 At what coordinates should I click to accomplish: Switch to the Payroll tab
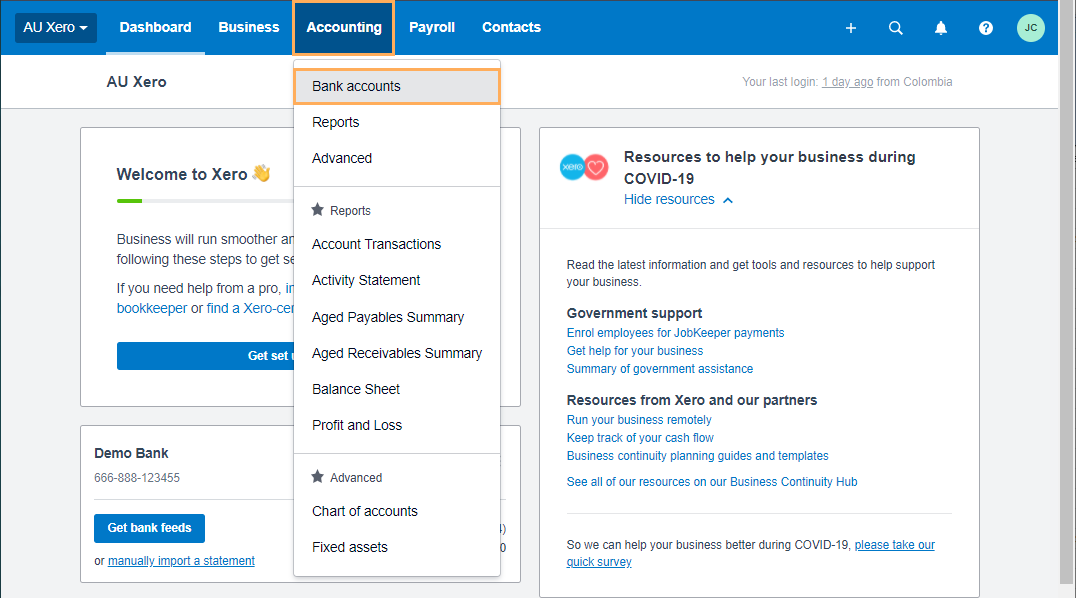pyautogui.click(x=432, y=28)
